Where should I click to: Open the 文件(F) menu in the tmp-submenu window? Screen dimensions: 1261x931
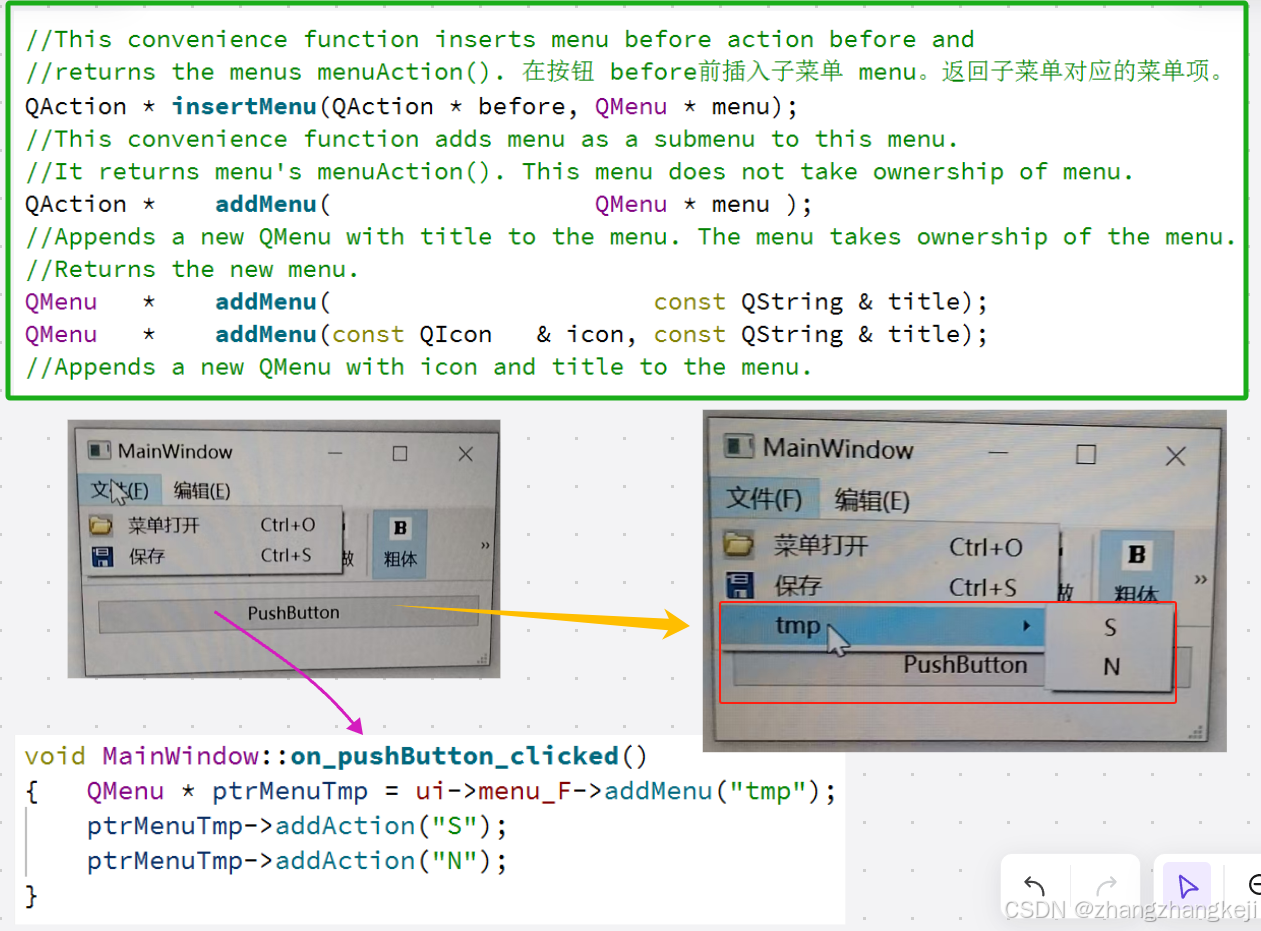click(x=764, y=498)
